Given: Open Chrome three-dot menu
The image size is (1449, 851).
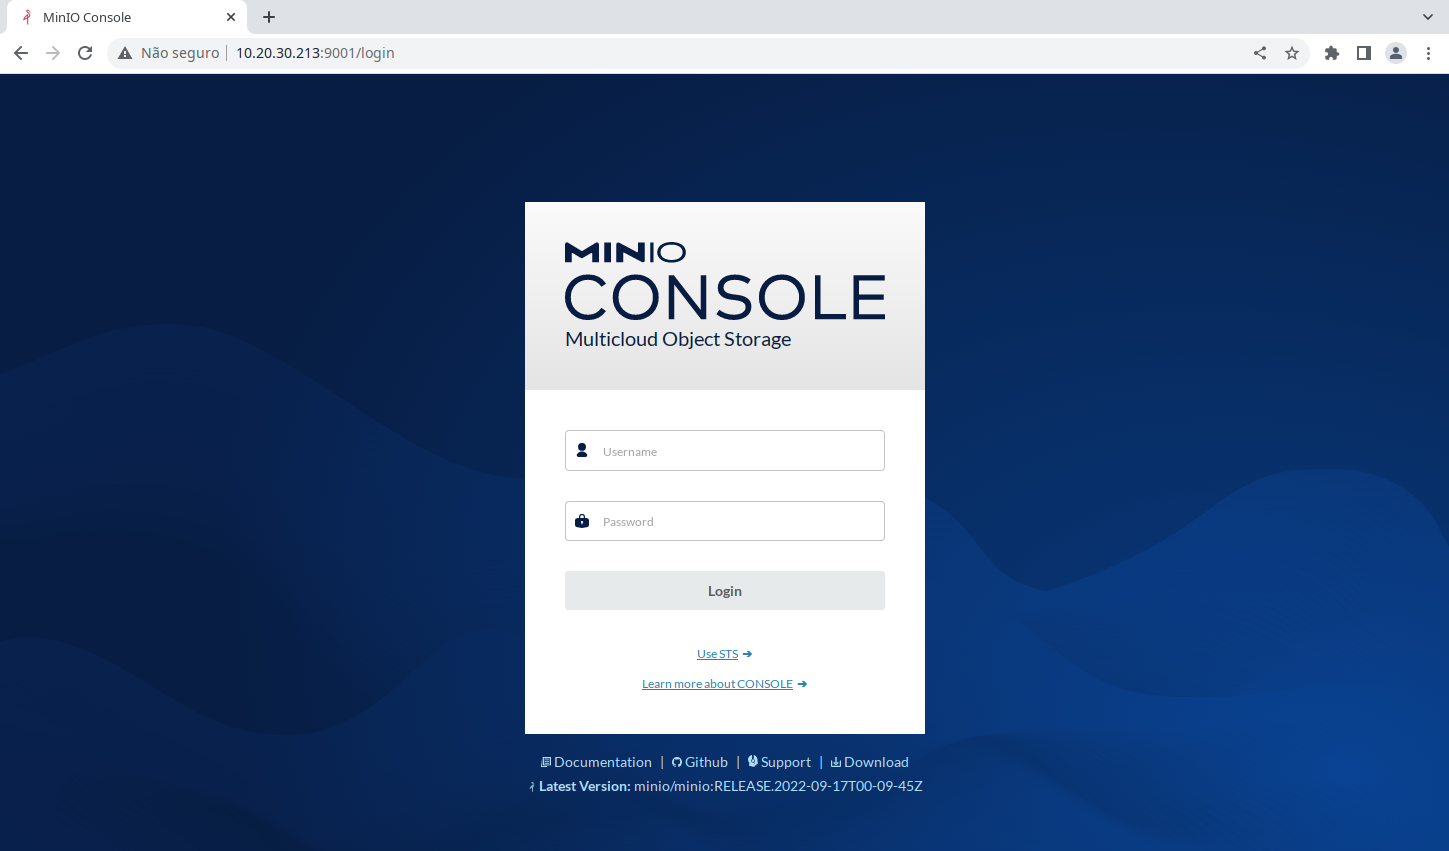Looking at the screenshot, I should (1428, 53).
